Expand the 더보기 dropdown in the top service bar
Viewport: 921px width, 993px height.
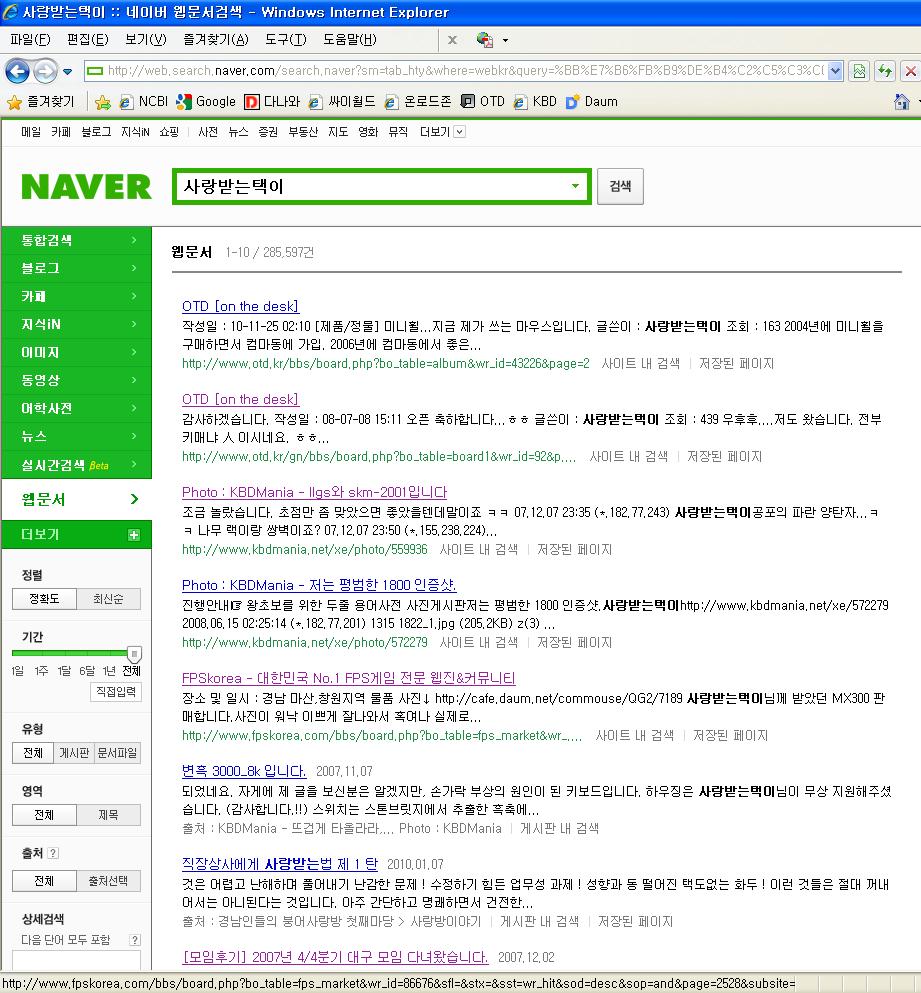coord(460,132)
